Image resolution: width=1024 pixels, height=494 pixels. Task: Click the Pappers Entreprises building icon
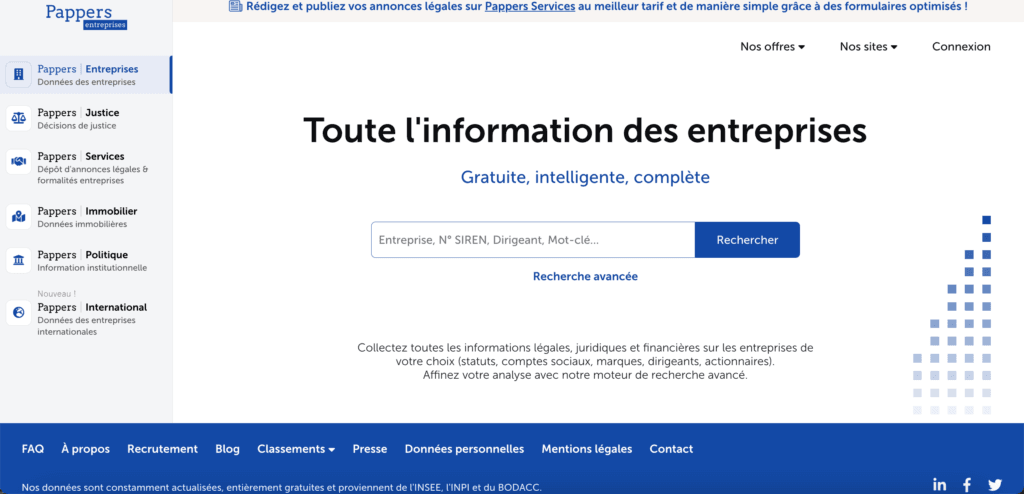coord(19,75)
